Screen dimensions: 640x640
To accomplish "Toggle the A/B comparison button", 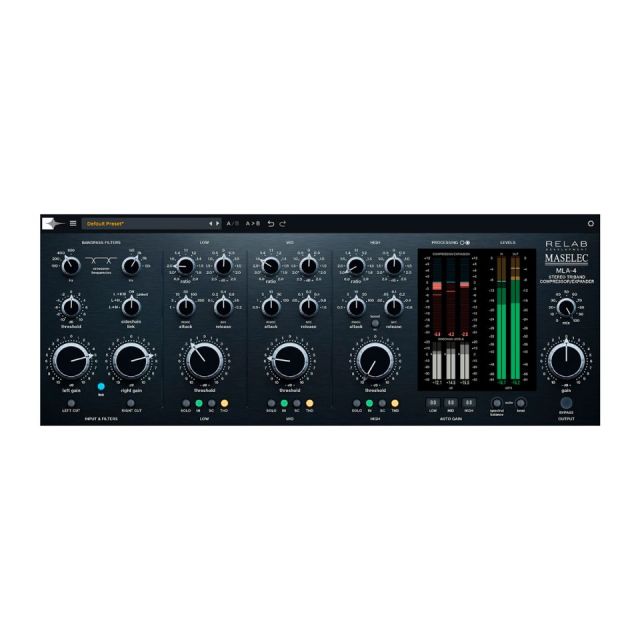I will tap(233, 224).
